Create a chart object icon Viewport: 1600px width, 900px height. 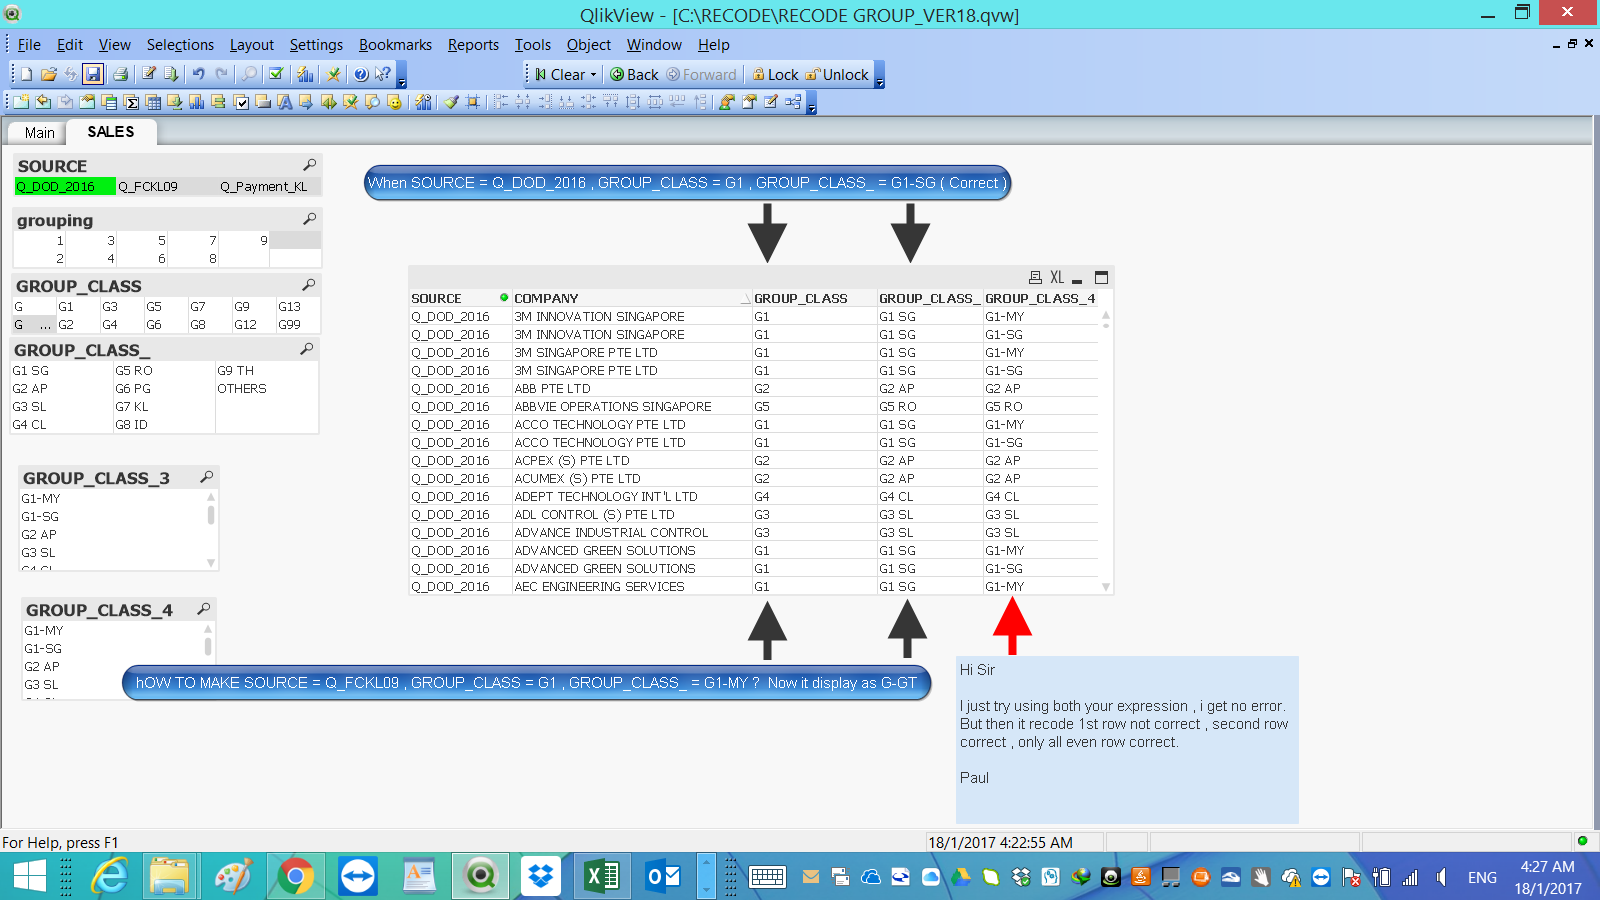[x=197, y=102]
